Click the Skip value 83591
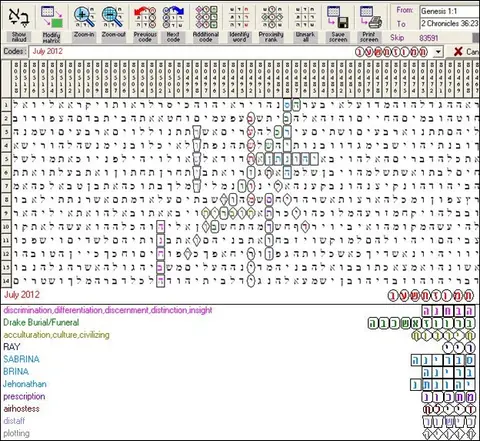The image size is (480, 441). [429, 38]
